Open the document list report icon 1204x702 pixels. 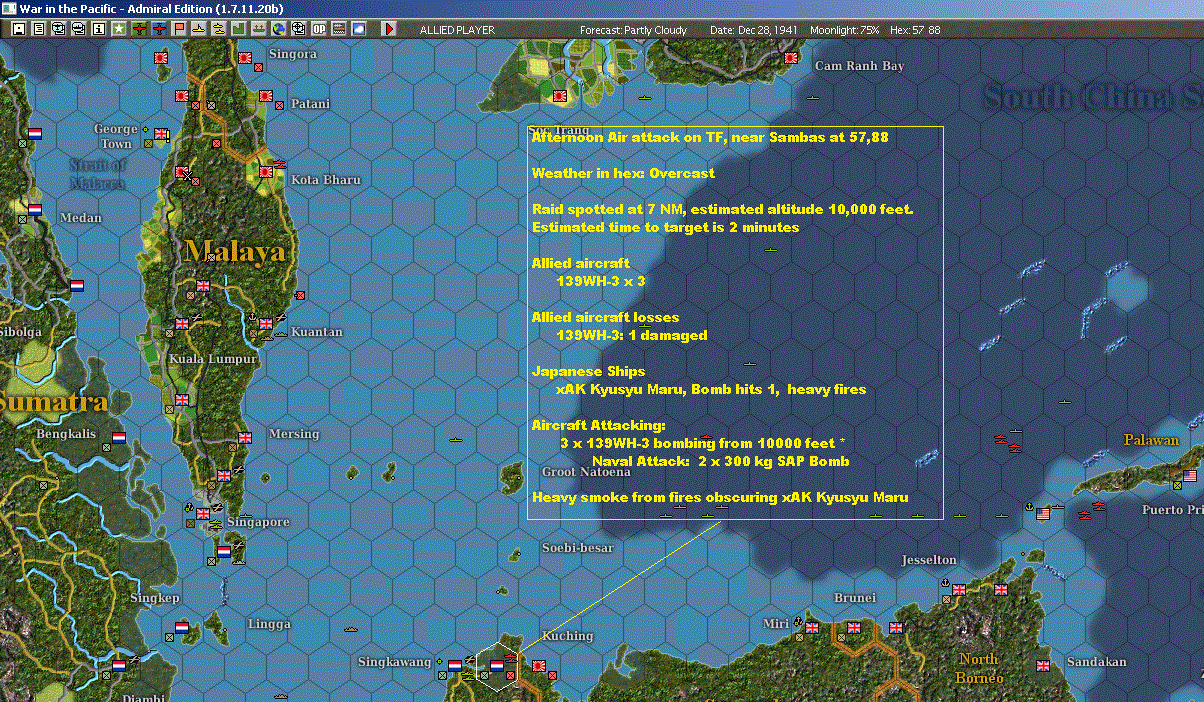(x=39, y=29)
